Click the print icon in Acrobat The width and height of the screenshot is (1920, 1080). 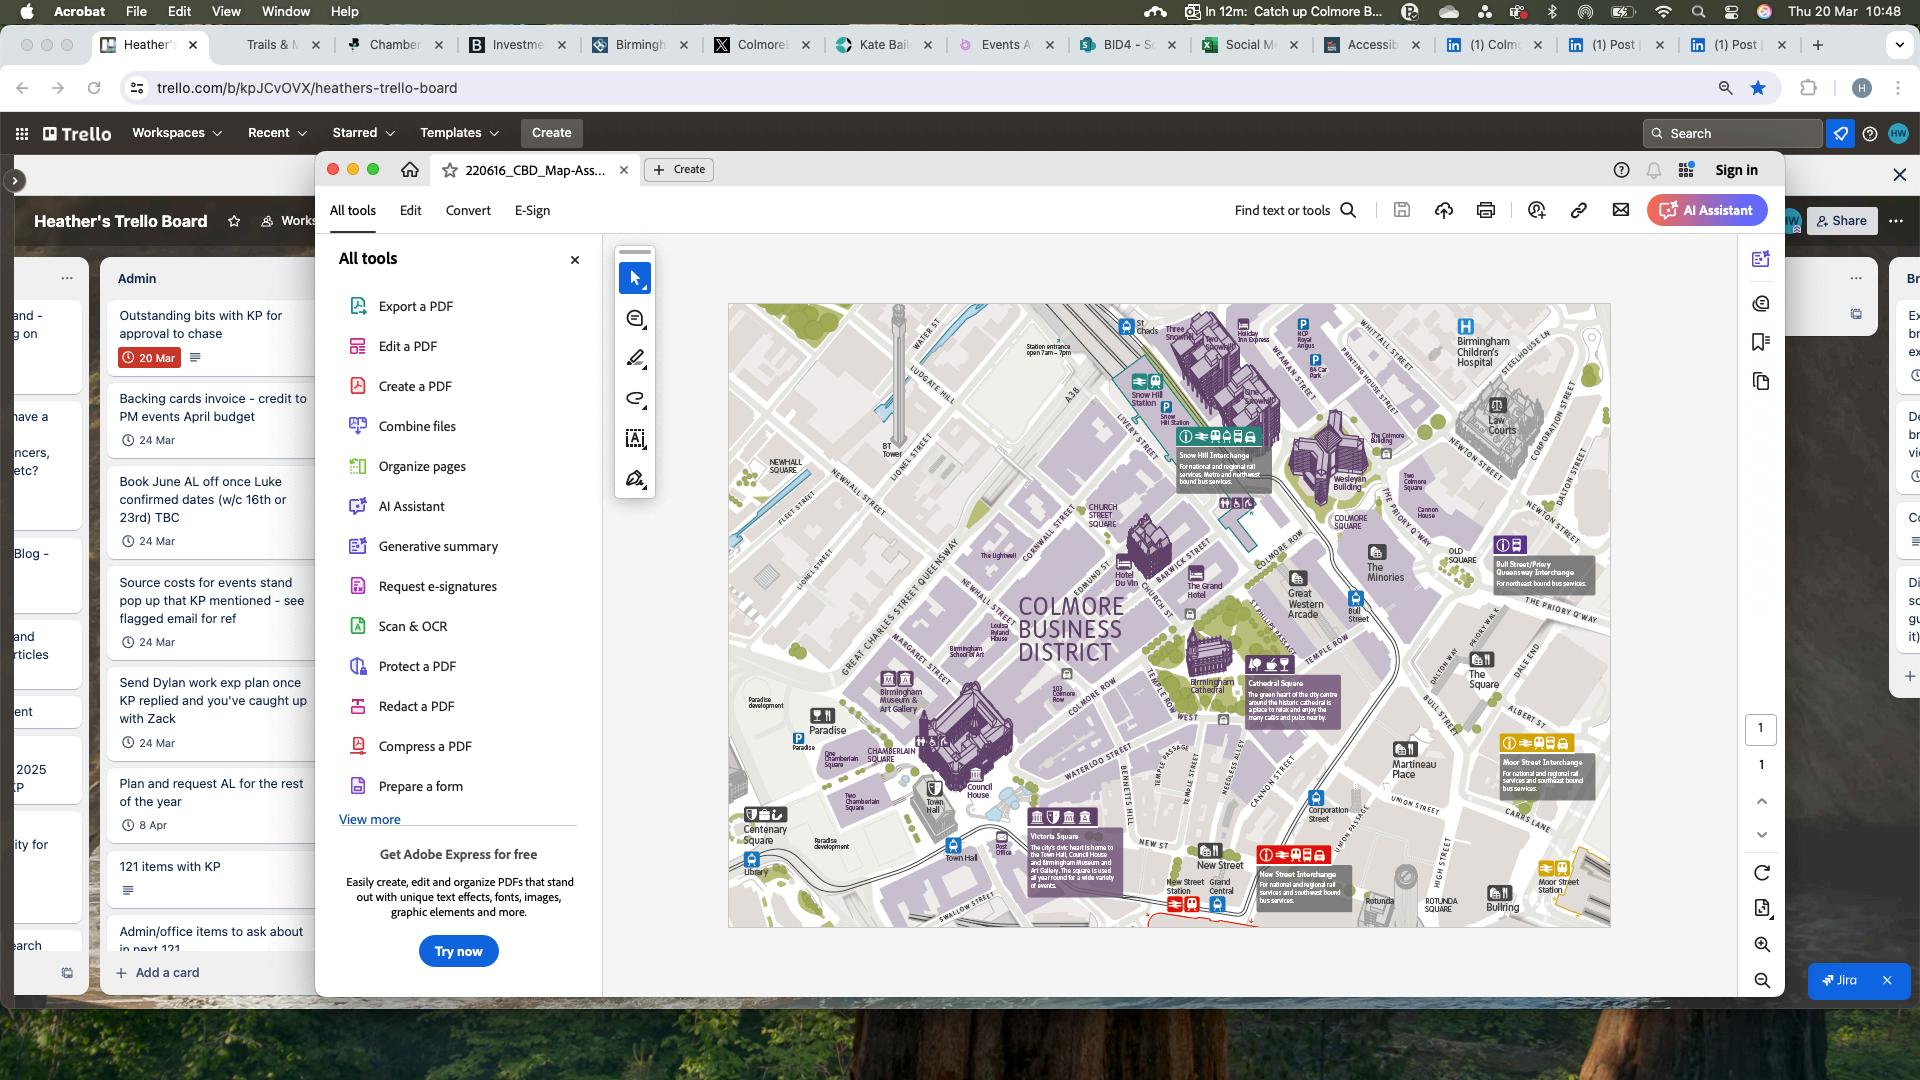(1485, 210)
